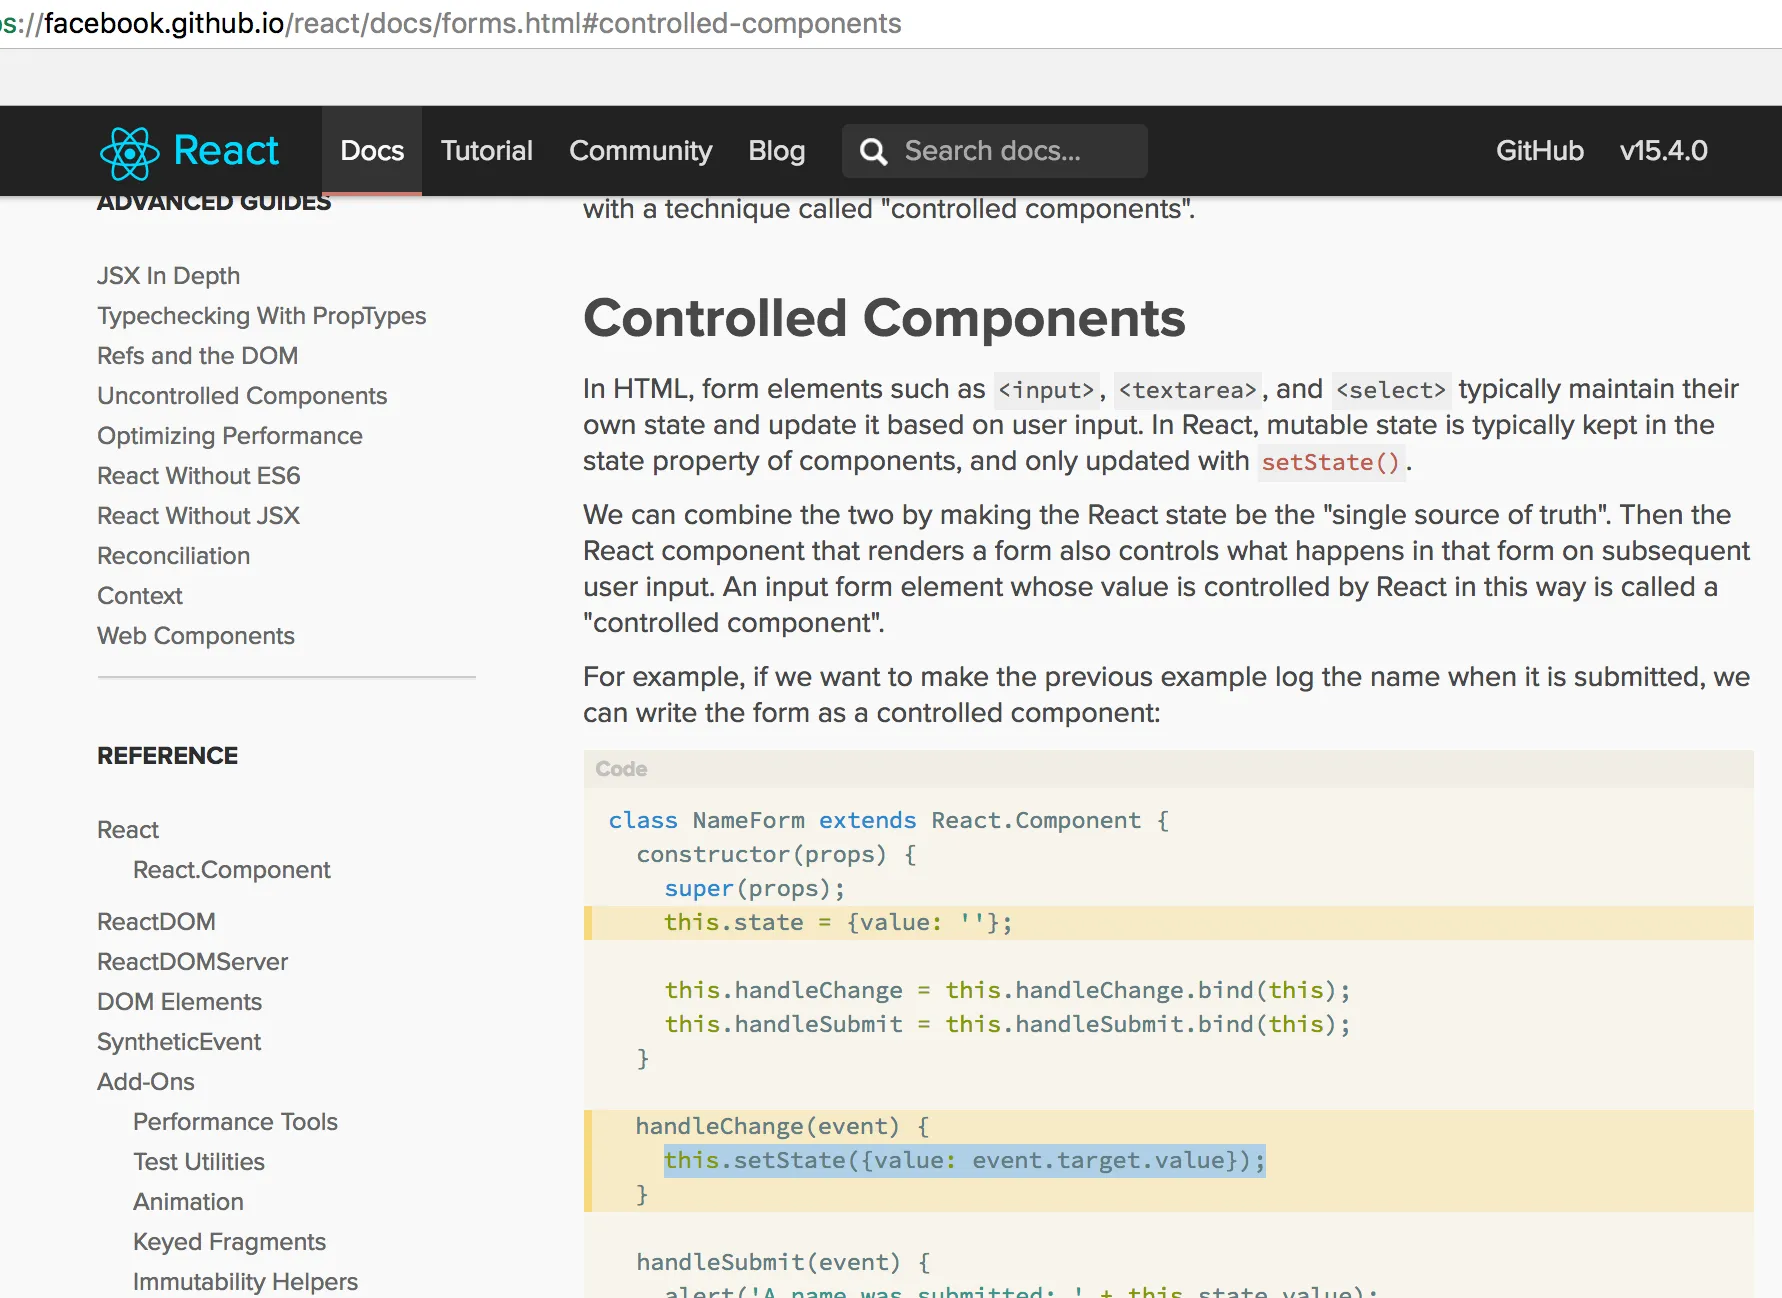
Task: Open the GitHub link in header
Action: point(1539,151)
